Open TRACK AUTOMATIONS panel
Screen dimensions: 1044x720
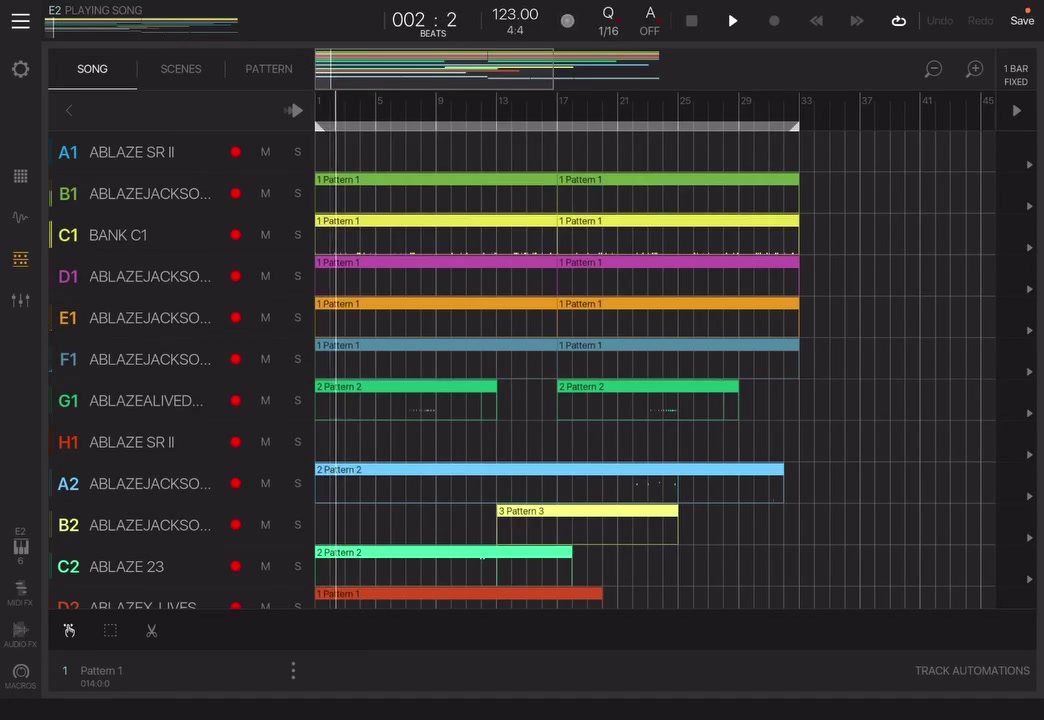point(972,671)
